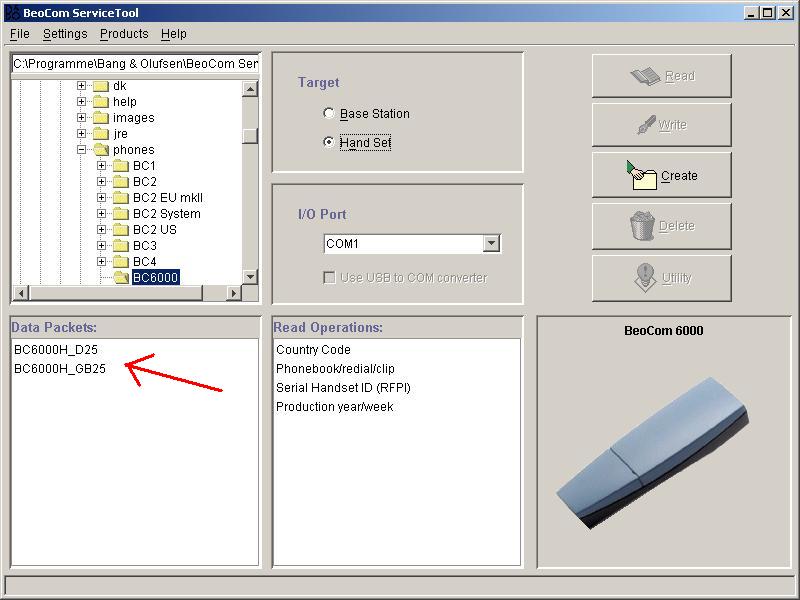800x600 pixels.
Task: Expand the BC2 US folder node
Action: coord(101,230)
